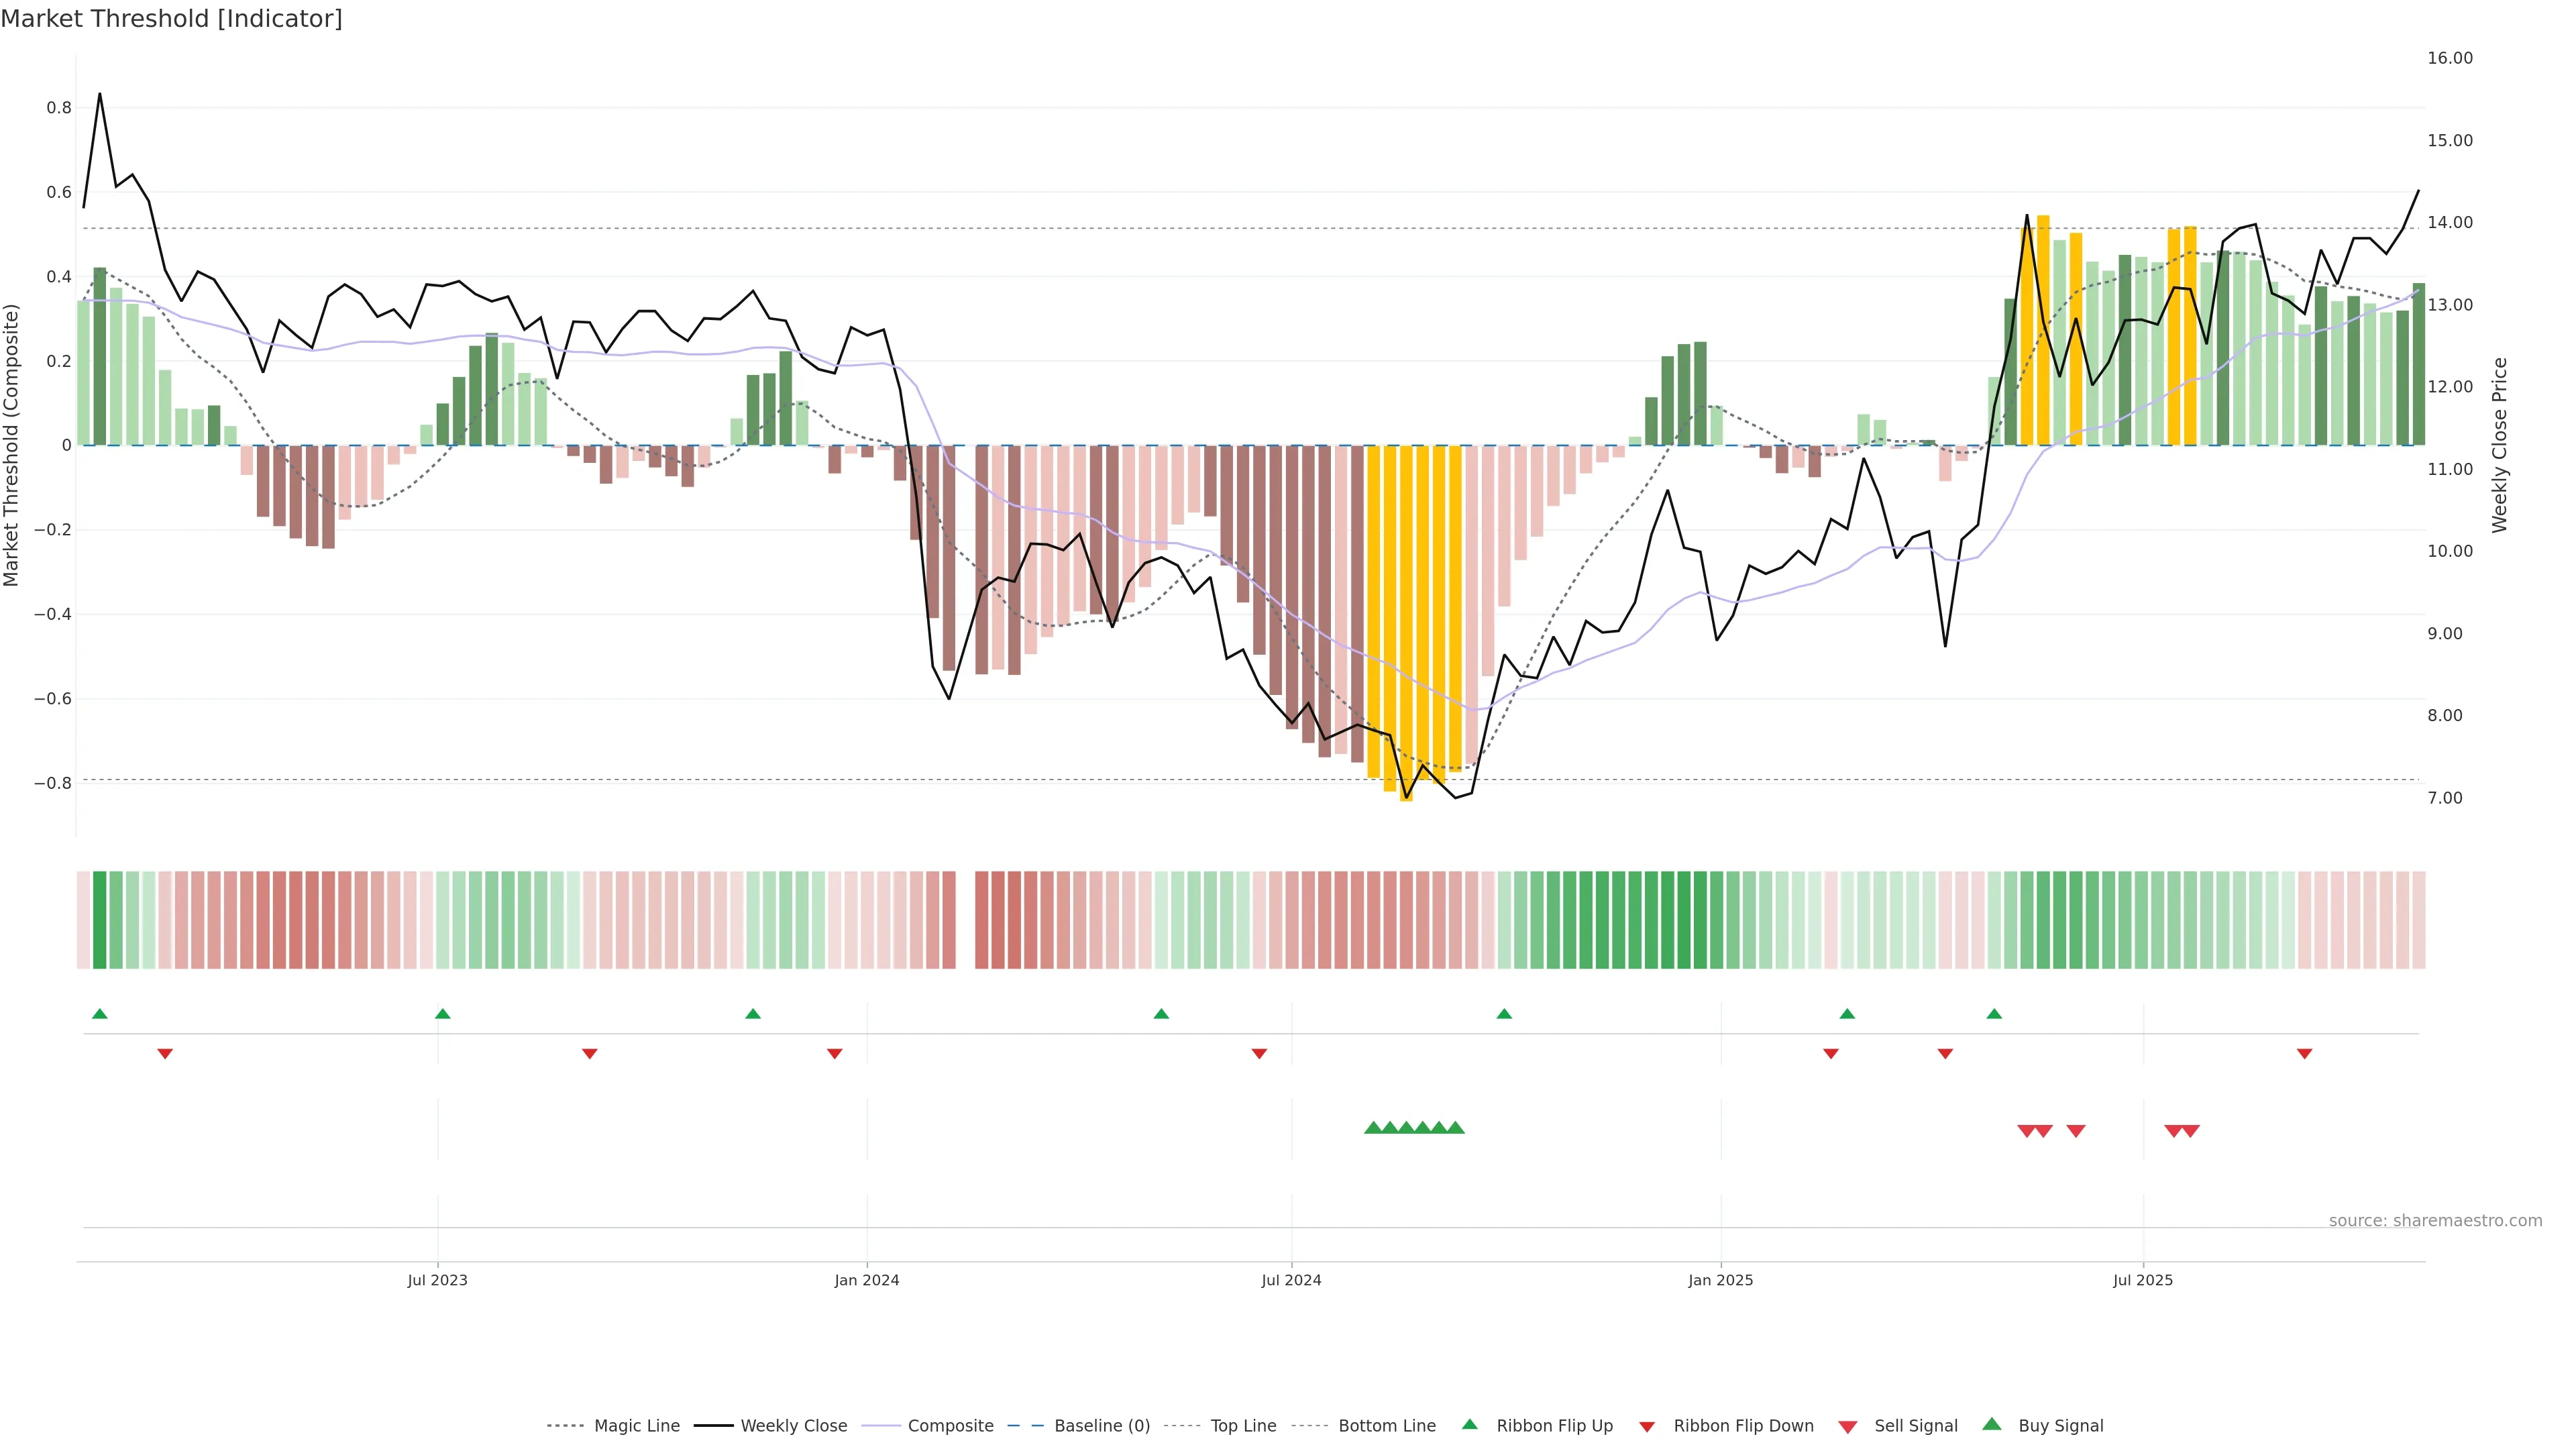Image resolution: width=2576 pixels, height=1449 pixels.
Task: Open the source: sharemaestro.com link
Action: pos(2435,1221)
